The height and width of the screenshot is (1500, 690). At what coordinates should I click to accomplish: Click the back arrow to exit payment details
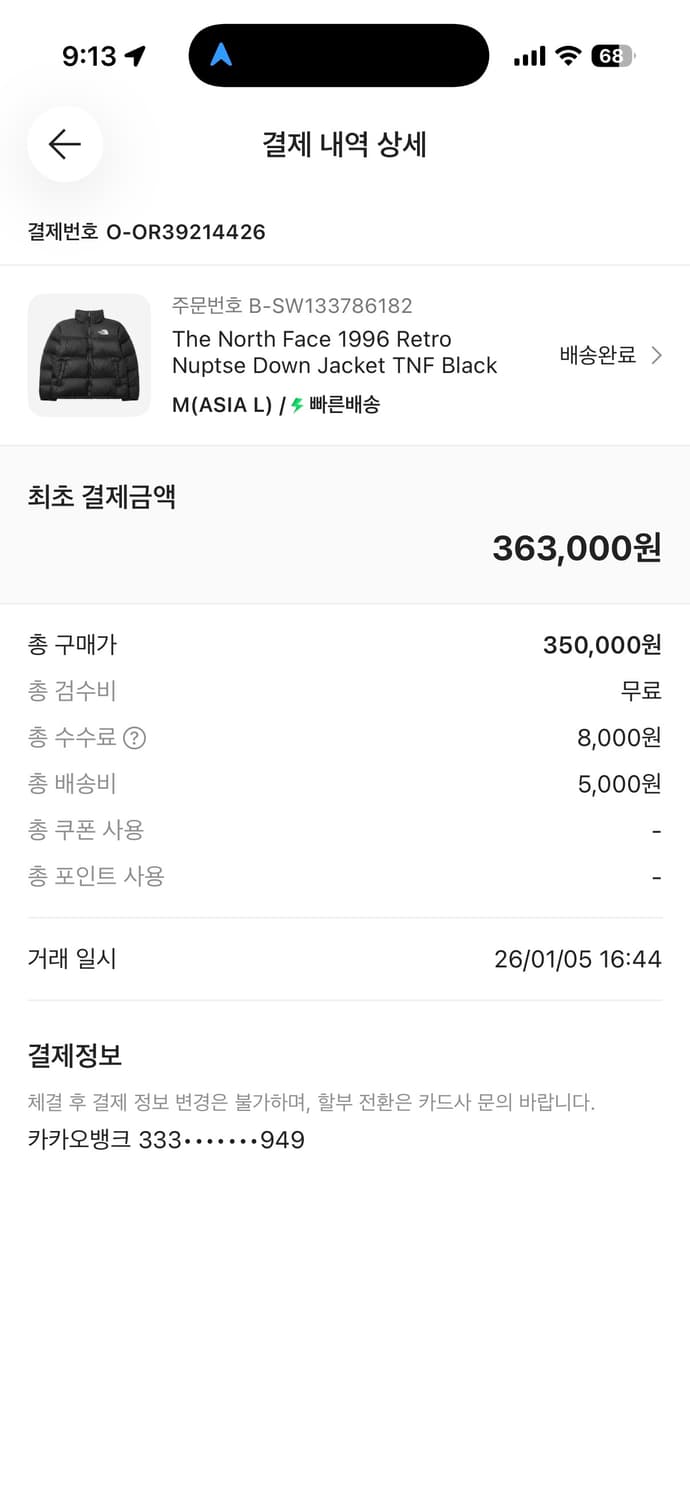coord(64,144)
